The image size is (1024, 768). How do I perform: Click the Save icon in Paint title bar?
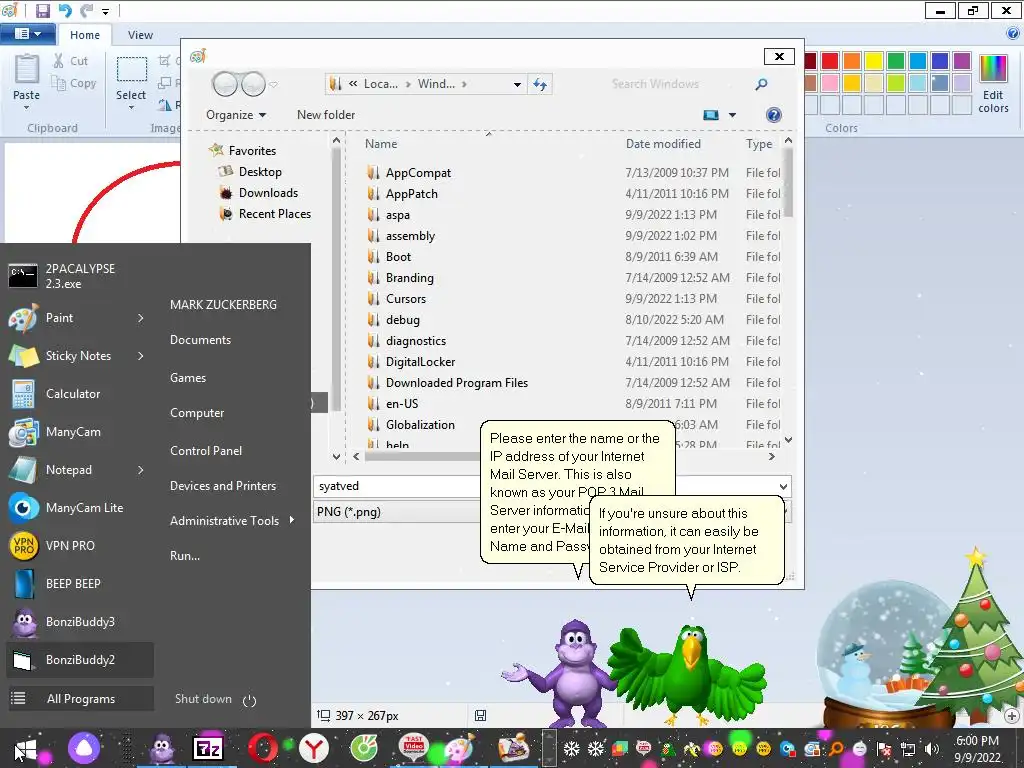click(42, 10)
